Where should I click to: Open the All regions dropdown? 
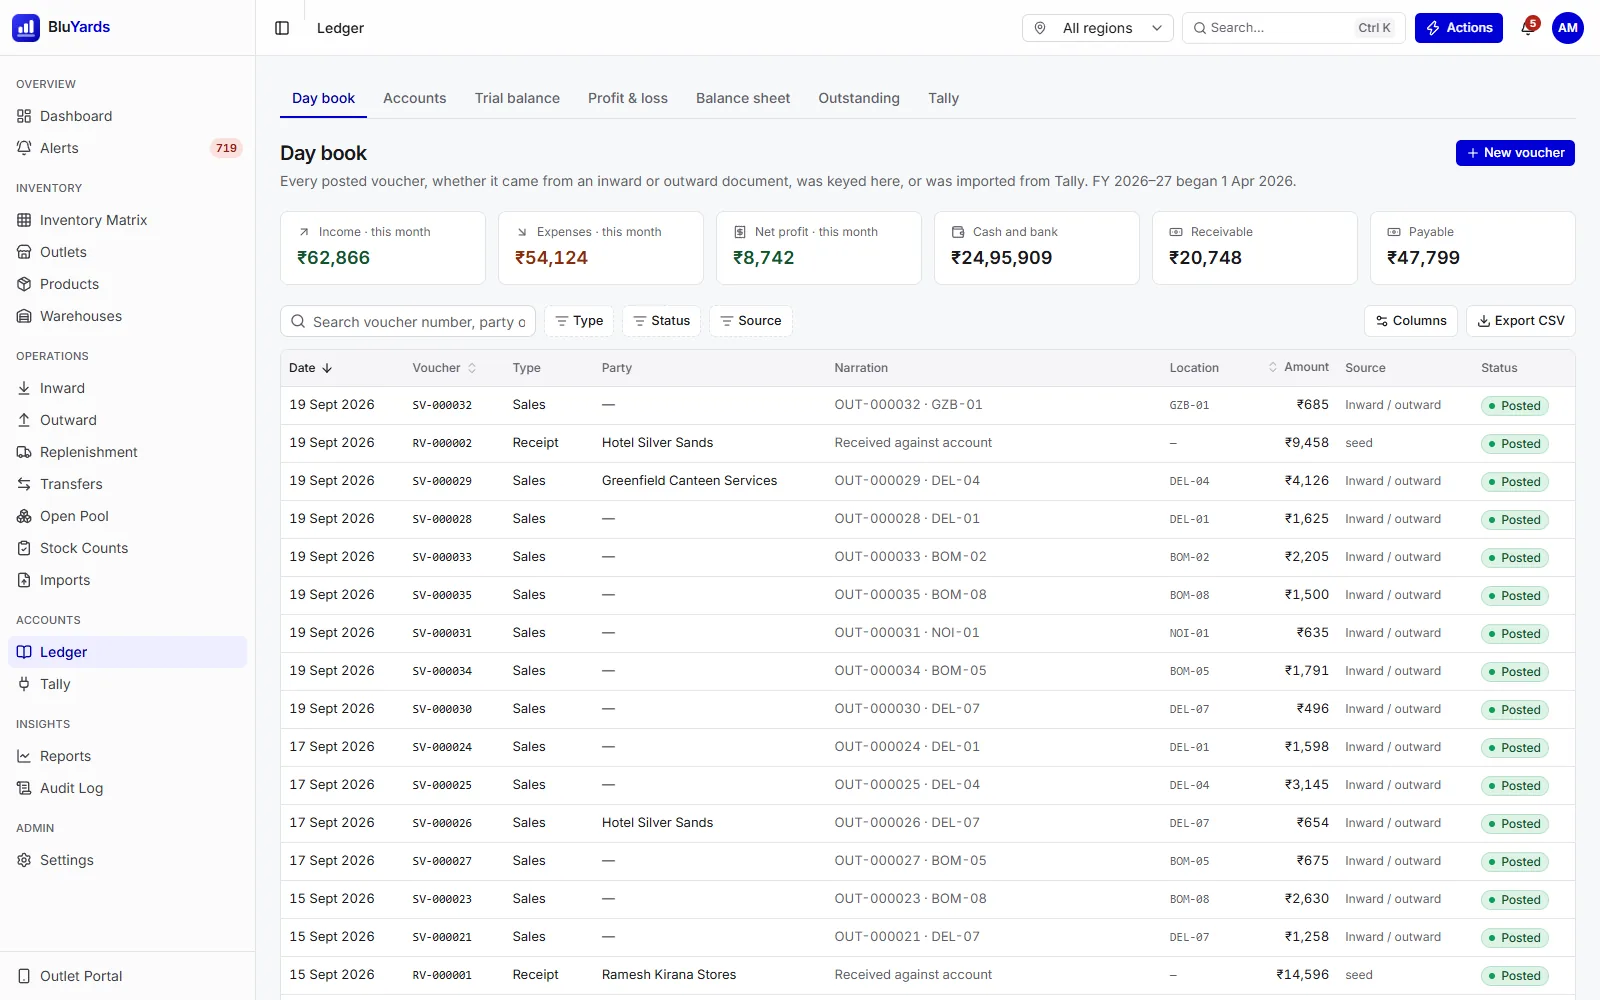pyautogui.click(x=1097, y=28)
